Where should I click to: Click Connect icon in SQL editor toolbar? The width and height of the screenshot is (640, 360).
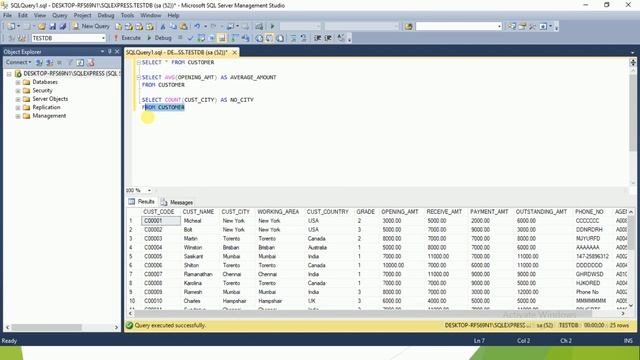[x=11, y=38]
